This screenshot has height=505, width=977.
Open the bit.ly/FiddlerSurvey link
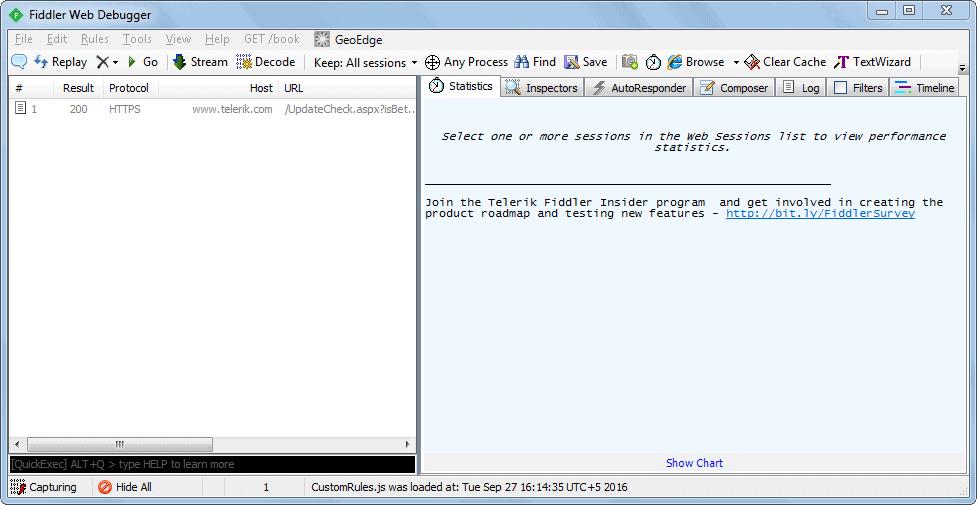click(x=820, y=213)
